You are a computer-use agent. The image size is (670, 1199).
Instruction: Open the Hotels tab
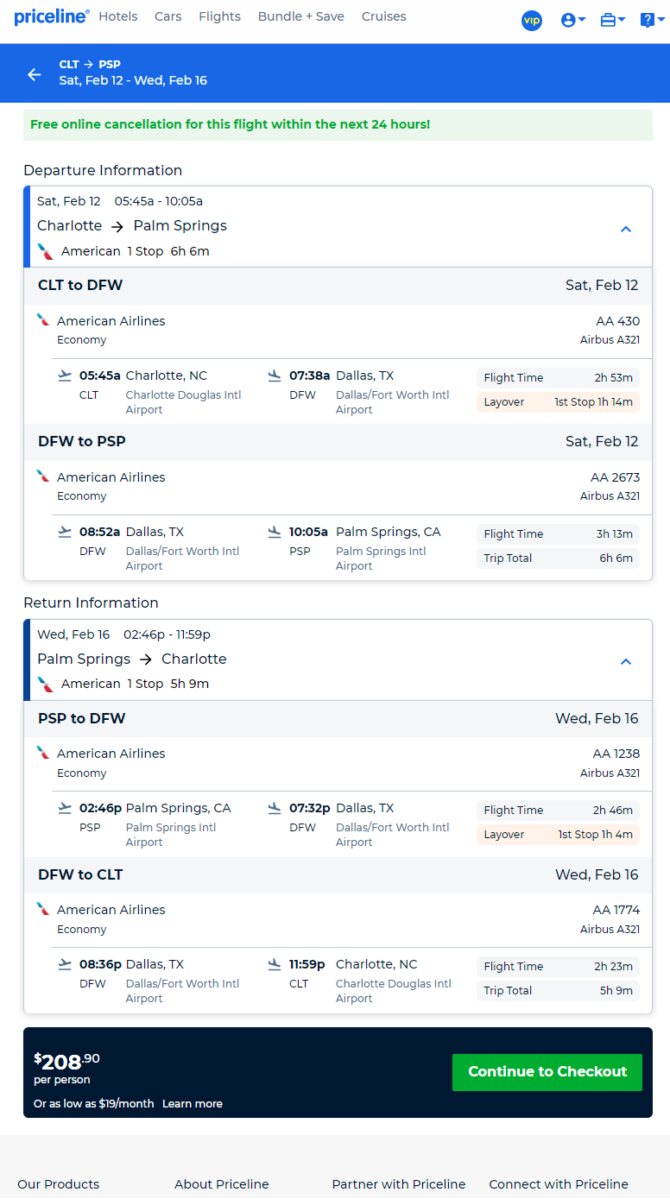point(119,17)
